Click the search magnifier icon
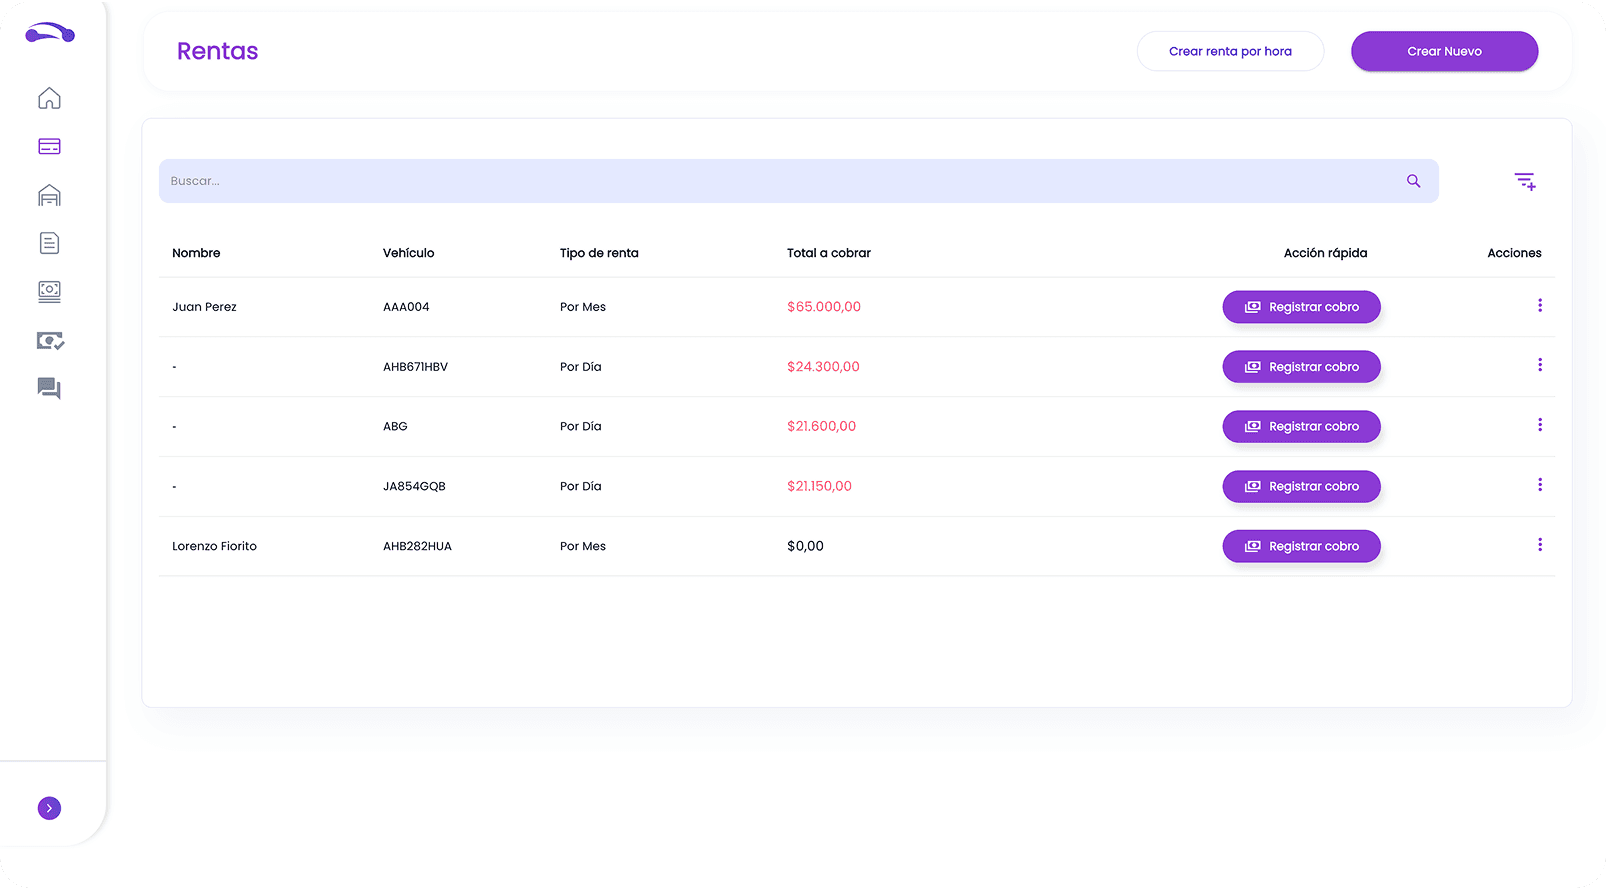Image resolution: width=1606 pixels, height=888 pixels. tap(1413, 181)
